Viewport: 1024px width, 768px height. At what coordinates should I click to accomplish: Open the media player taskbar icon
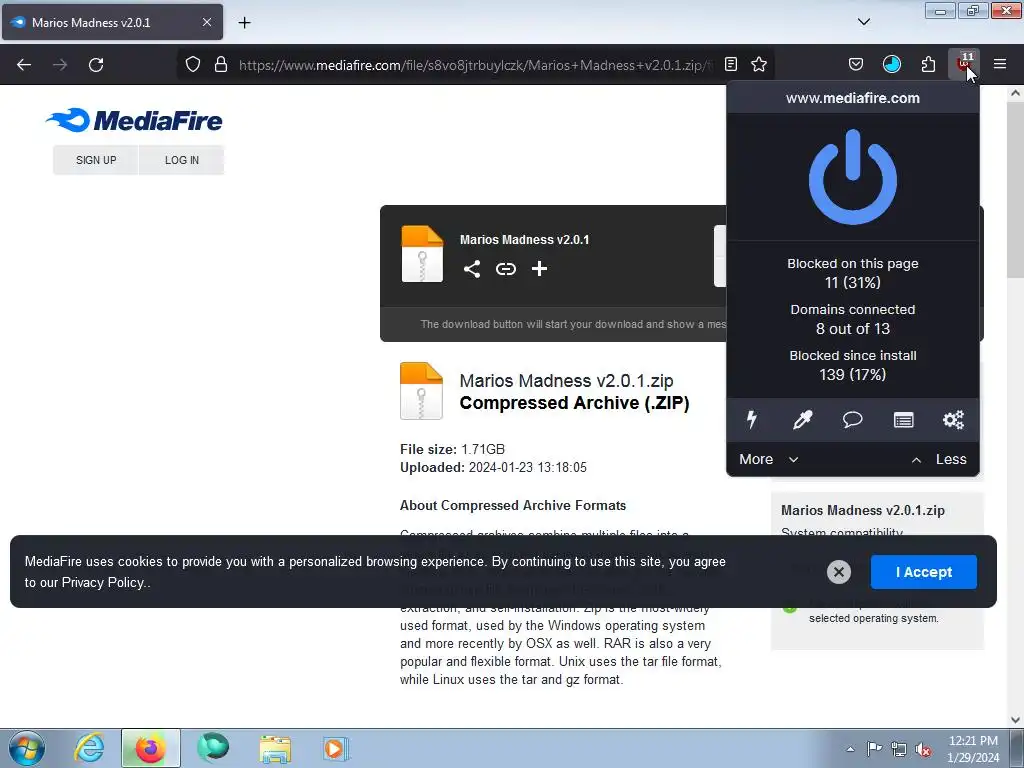(336, 748)
